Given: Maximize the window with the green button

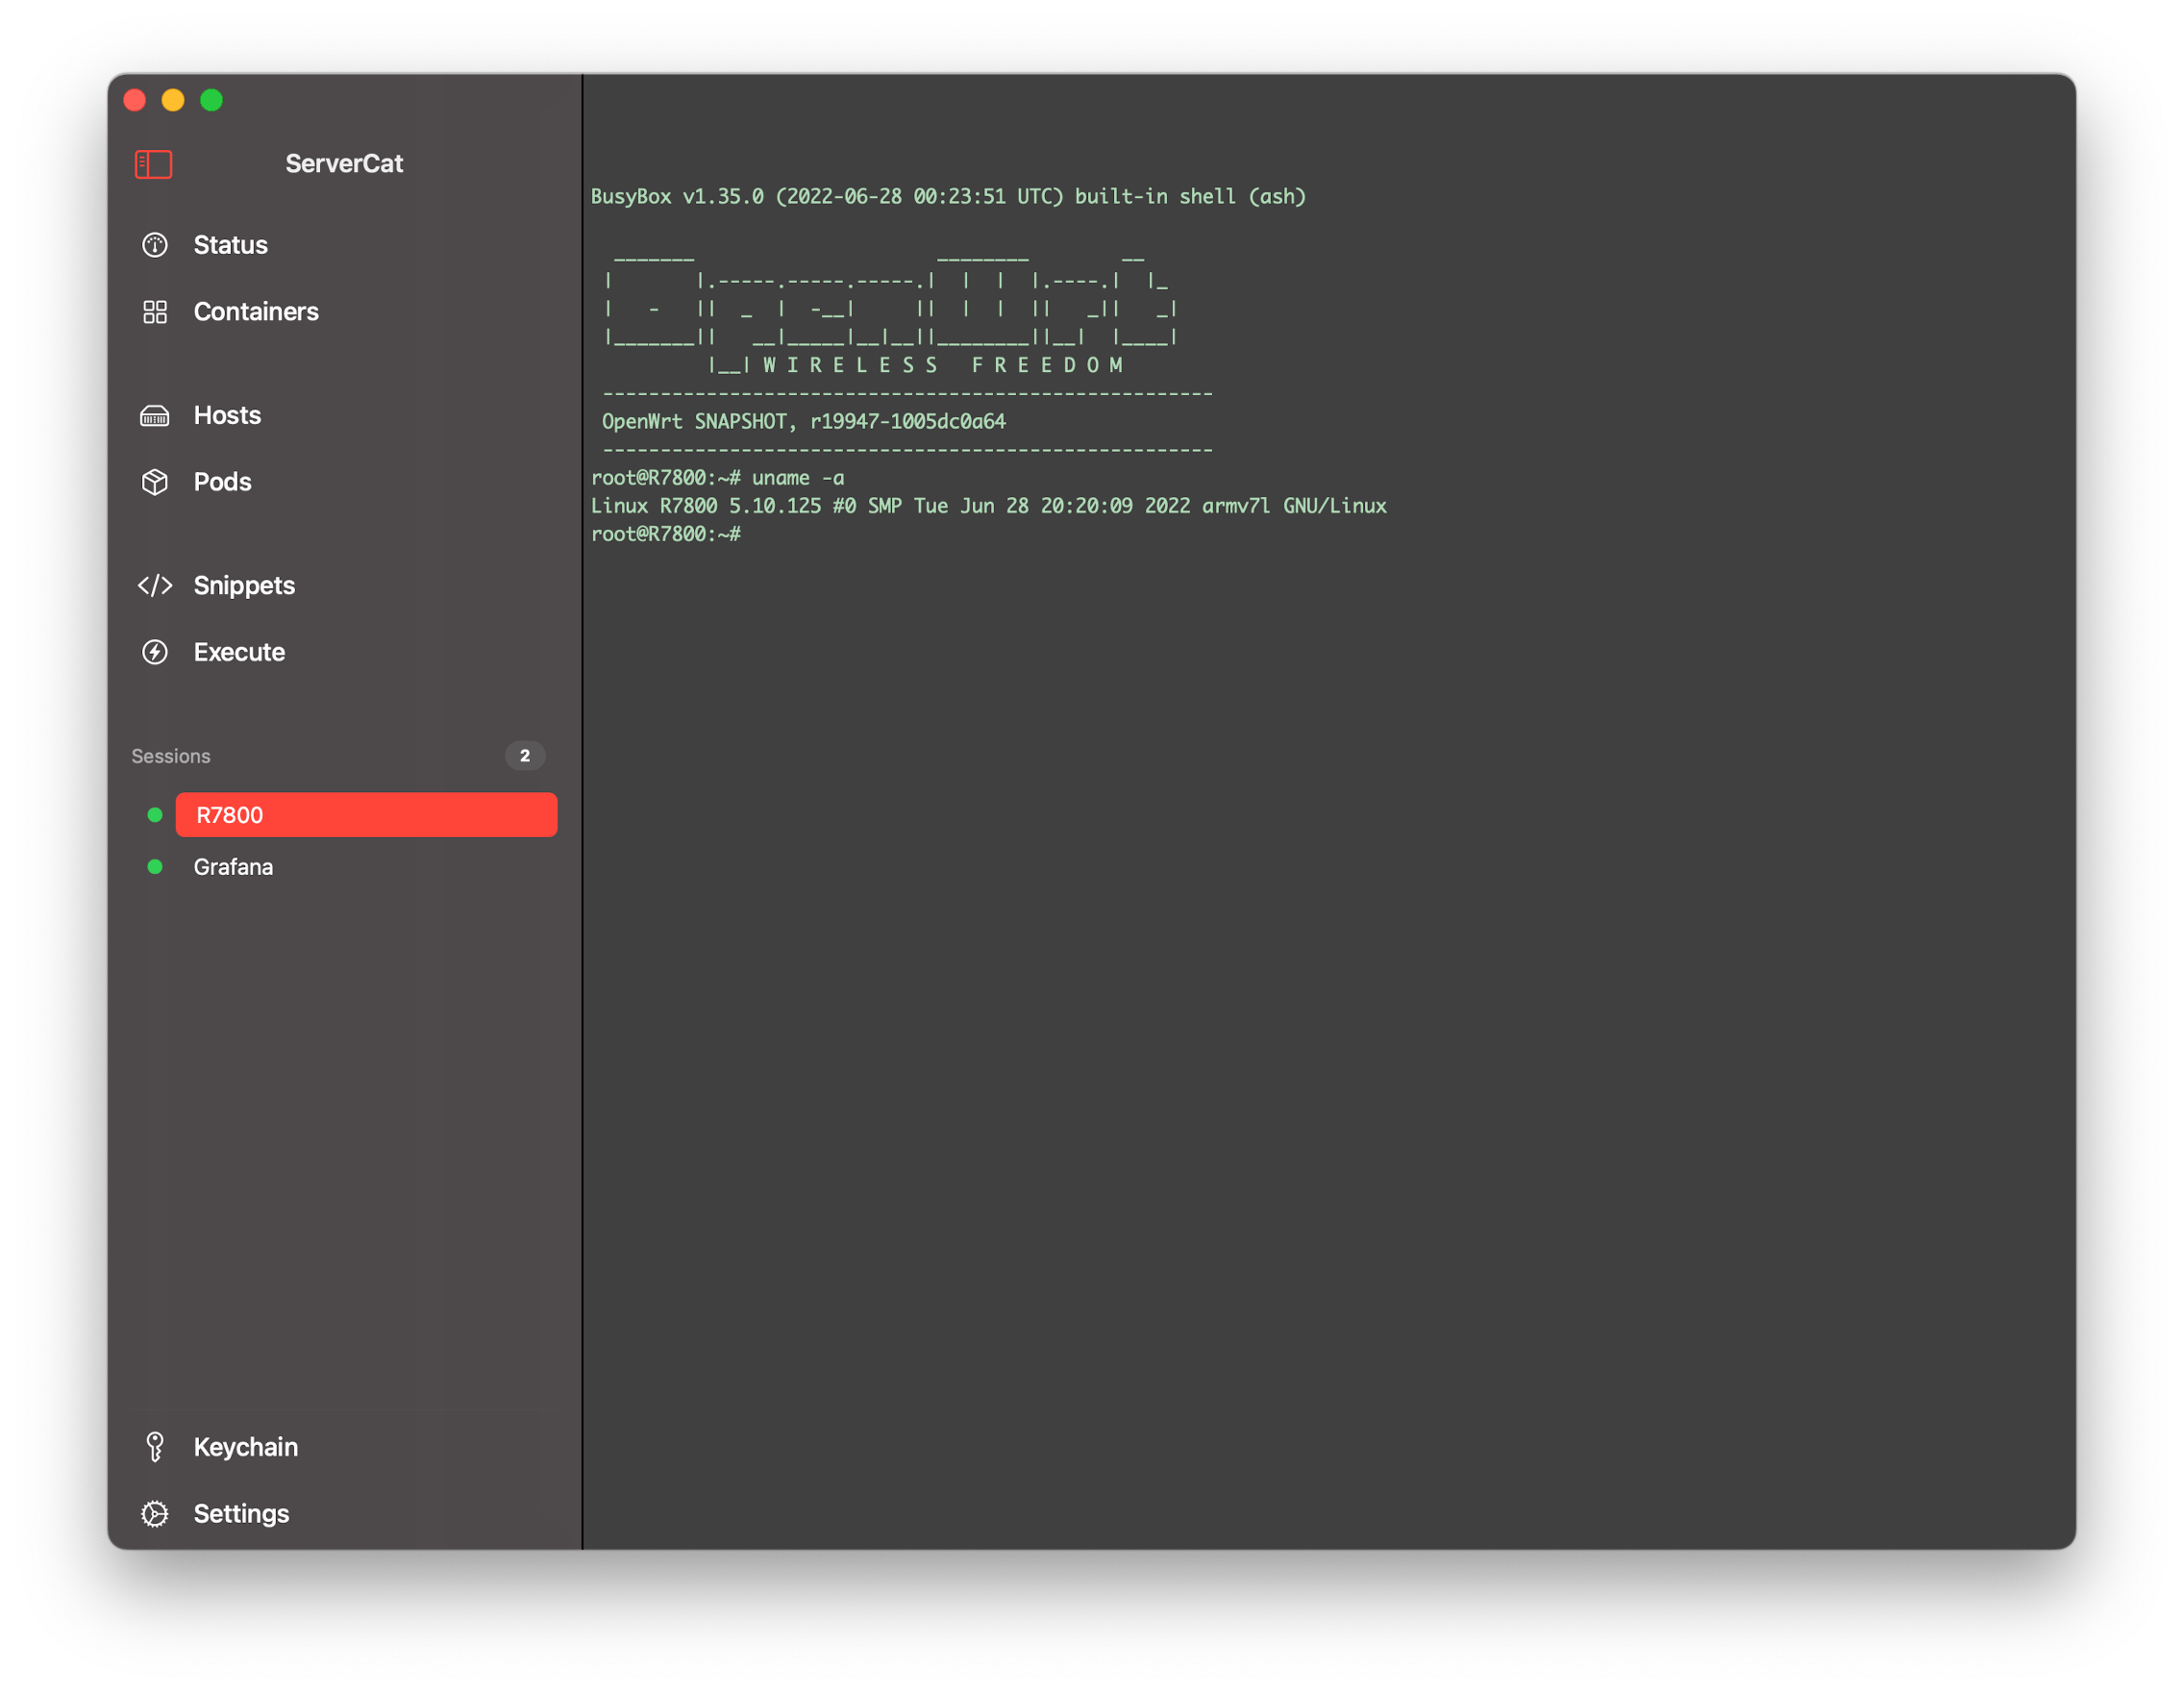Looking at the screenshot, I should pyautogui.click(x=211, y=100).
